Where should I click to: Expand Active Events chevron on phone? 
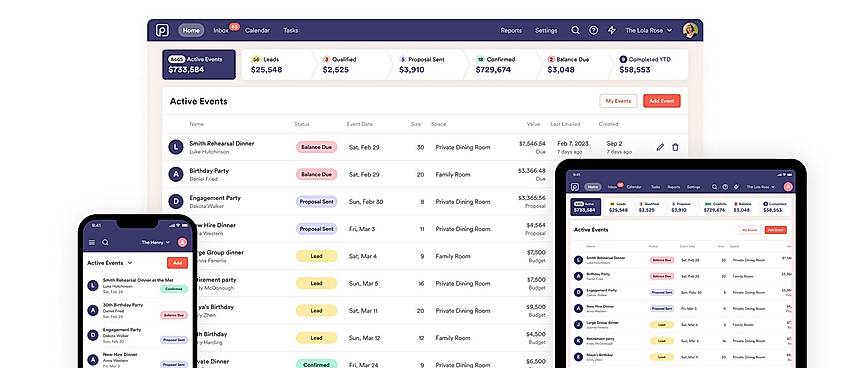(x=130, y=263)
